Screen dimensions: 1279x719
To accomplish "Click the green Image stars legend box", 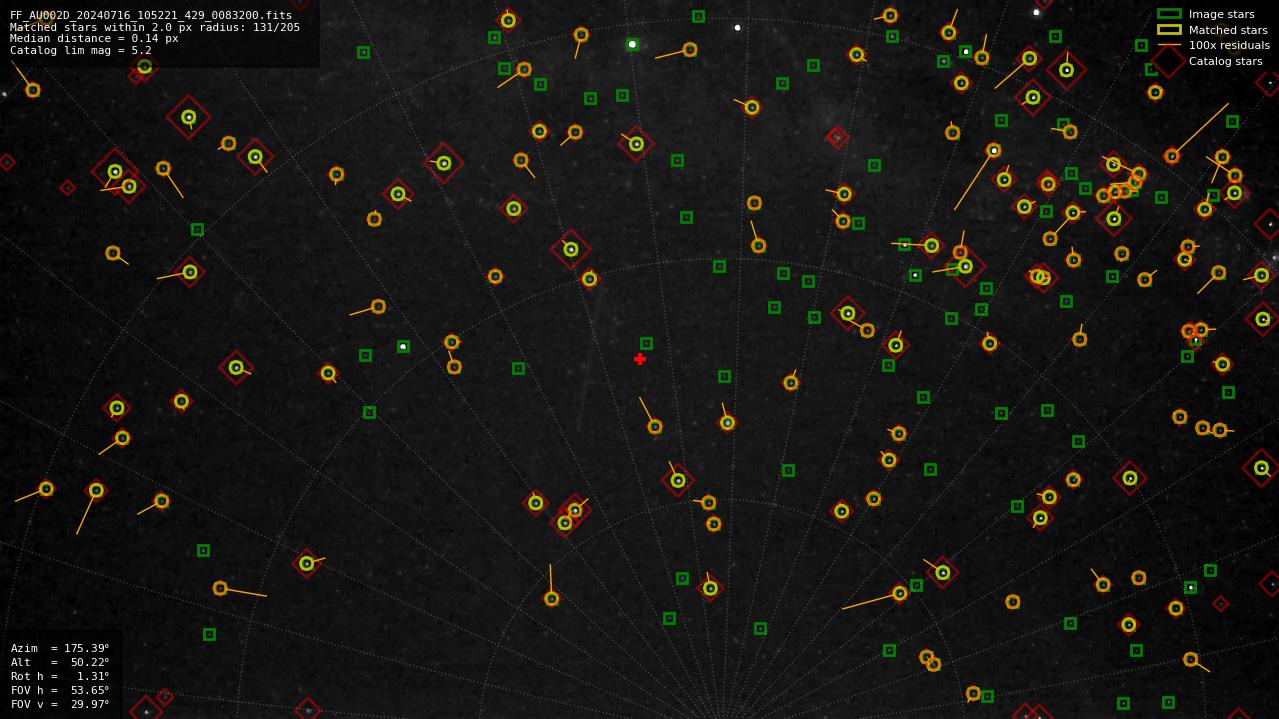I will (x=1169, y=14).
